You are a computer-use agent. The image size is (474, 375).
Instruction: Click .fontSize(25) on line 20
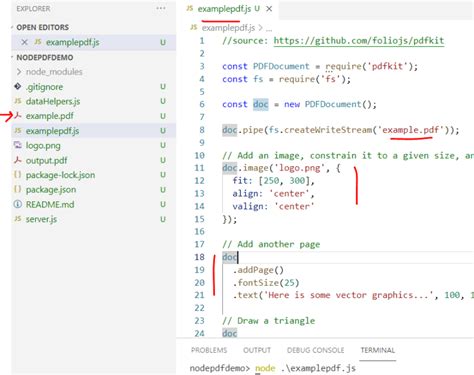[266, 283]
